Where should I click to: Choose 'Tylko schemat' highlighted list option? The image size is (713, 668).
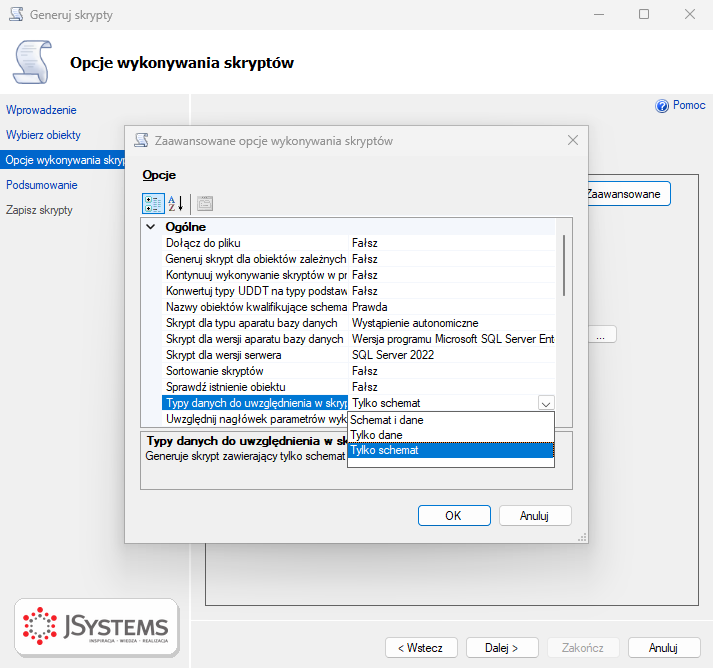pos(451,450)
